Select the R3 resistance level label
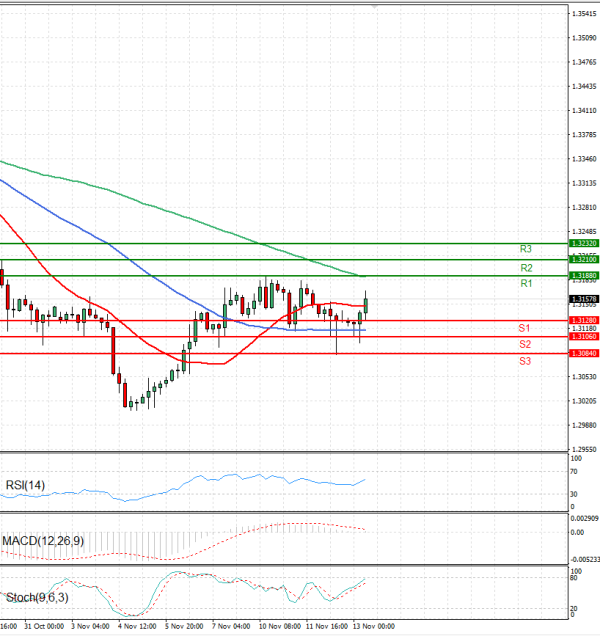600x636 pixels. tap(525, 249)
